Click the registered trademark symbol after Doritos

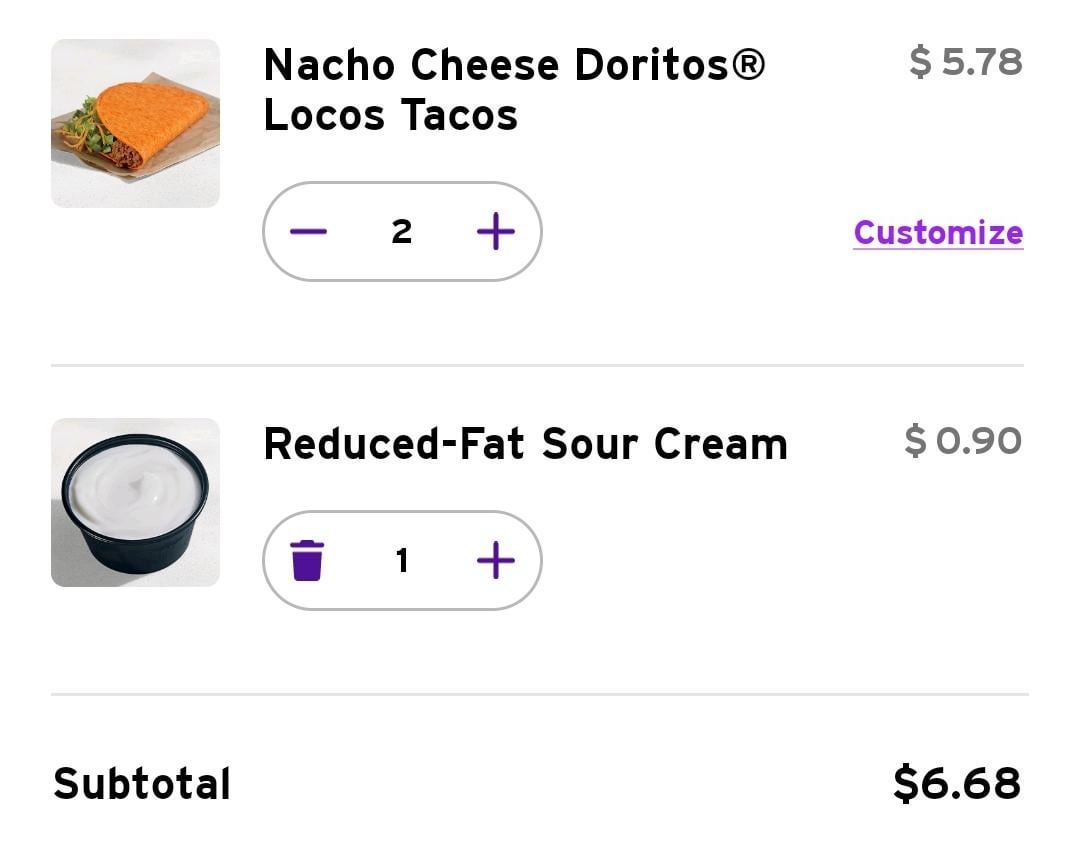(x=748, y=65)
